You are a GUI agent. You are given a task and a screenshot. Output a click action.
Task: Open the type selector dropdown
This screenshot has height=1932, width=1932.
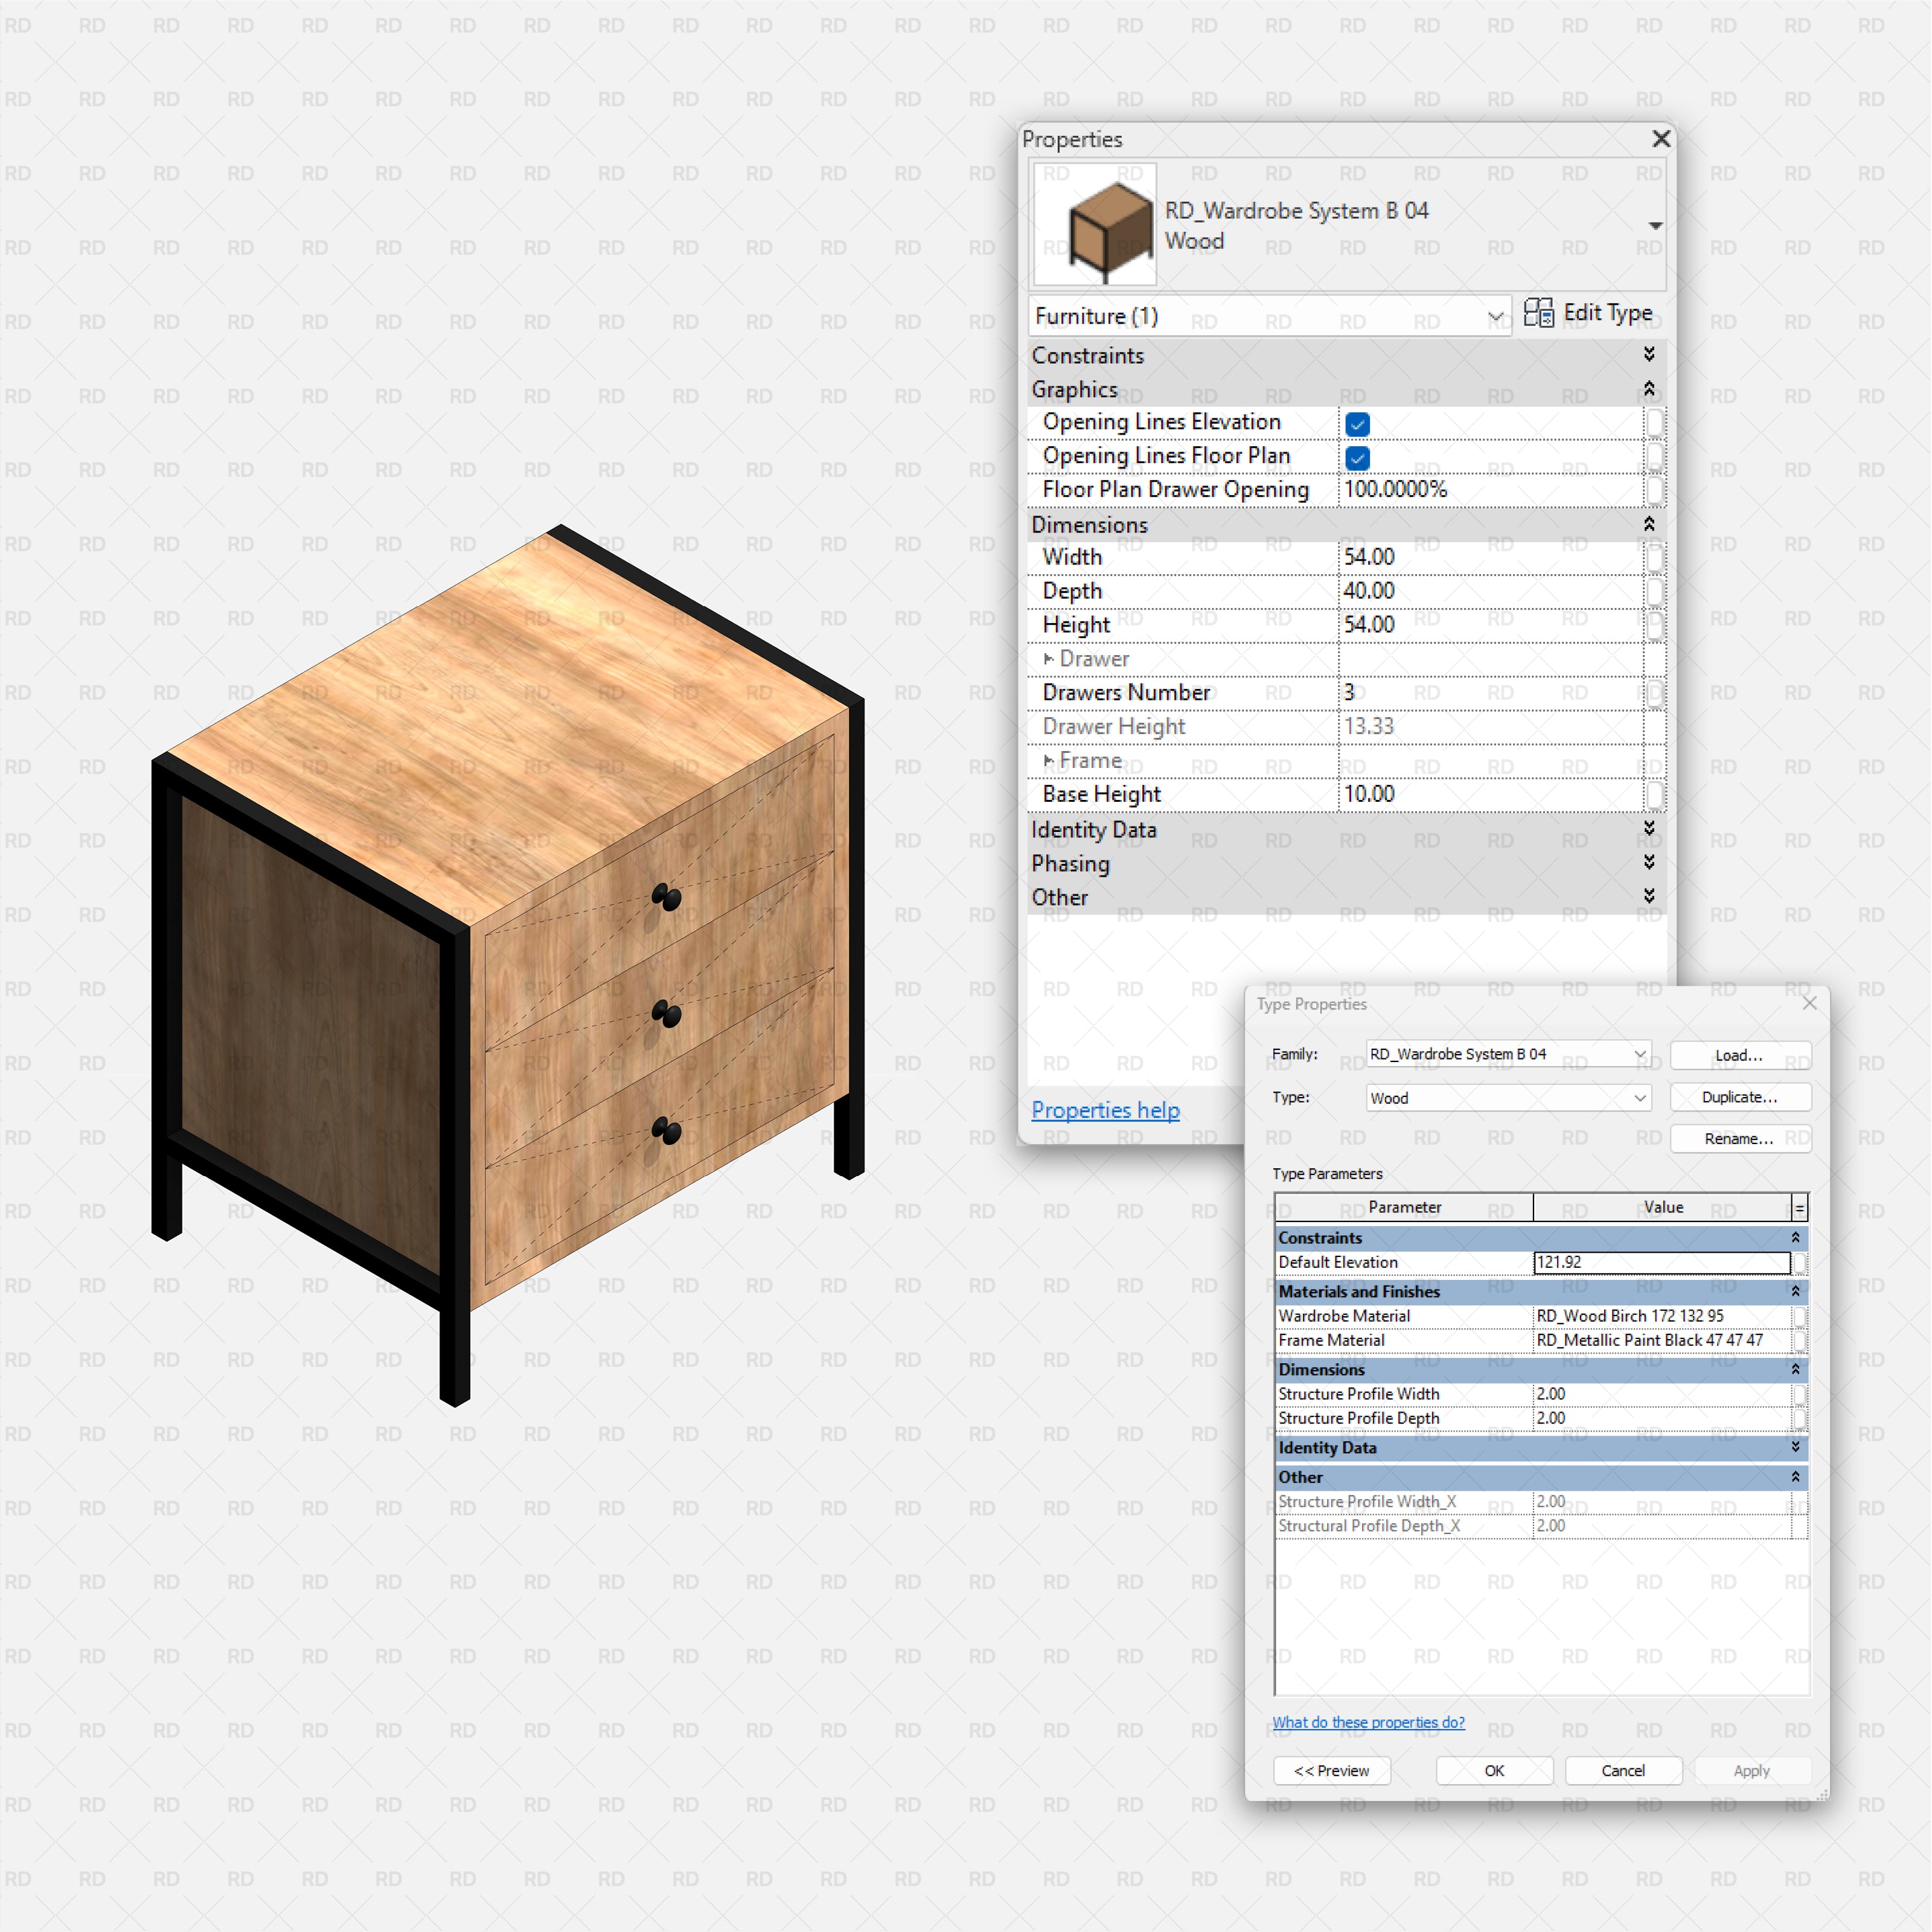pos(1655,225)
